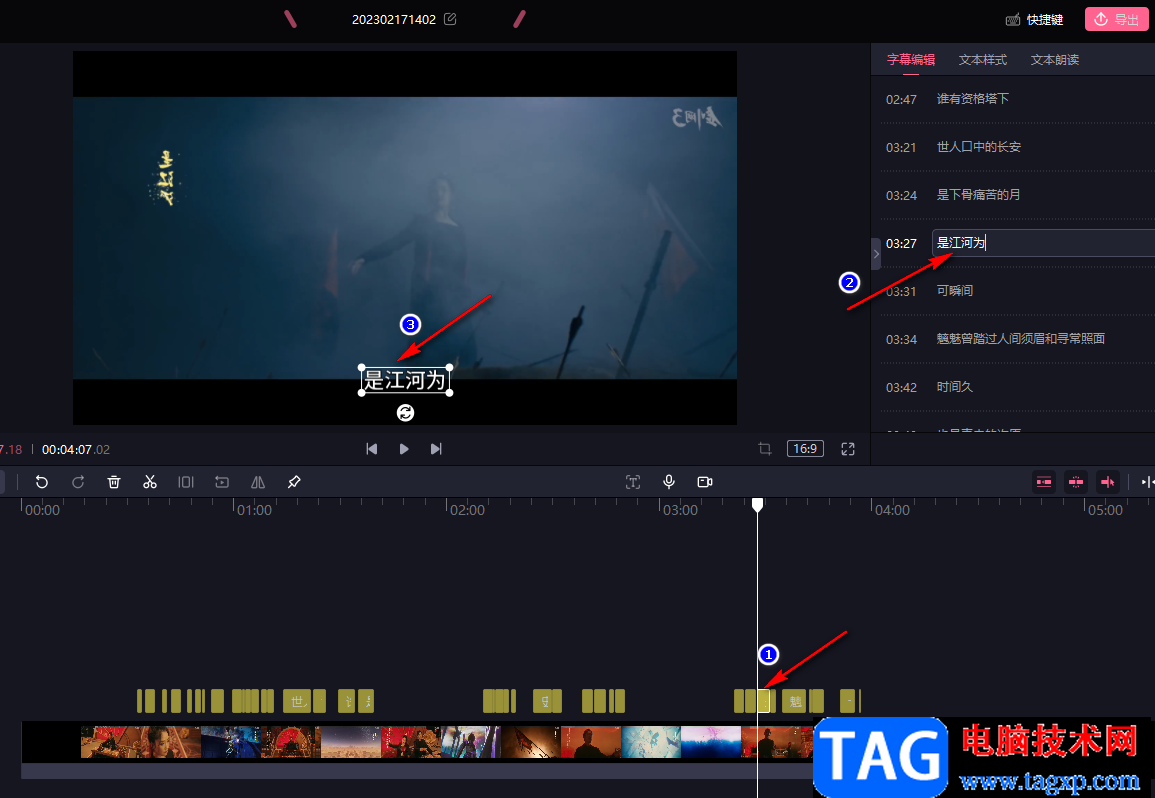1155x798 pixels.
Task: Open the camera recording icon
Action: coord(705,482)
